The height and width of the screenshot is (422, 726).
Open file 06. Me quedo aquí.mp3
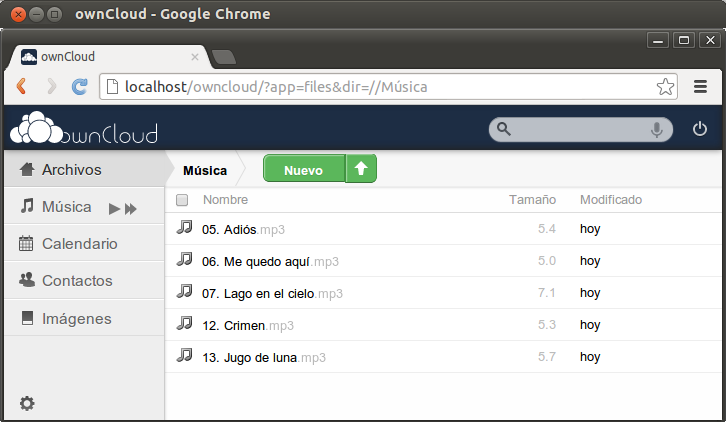point(270,261)
